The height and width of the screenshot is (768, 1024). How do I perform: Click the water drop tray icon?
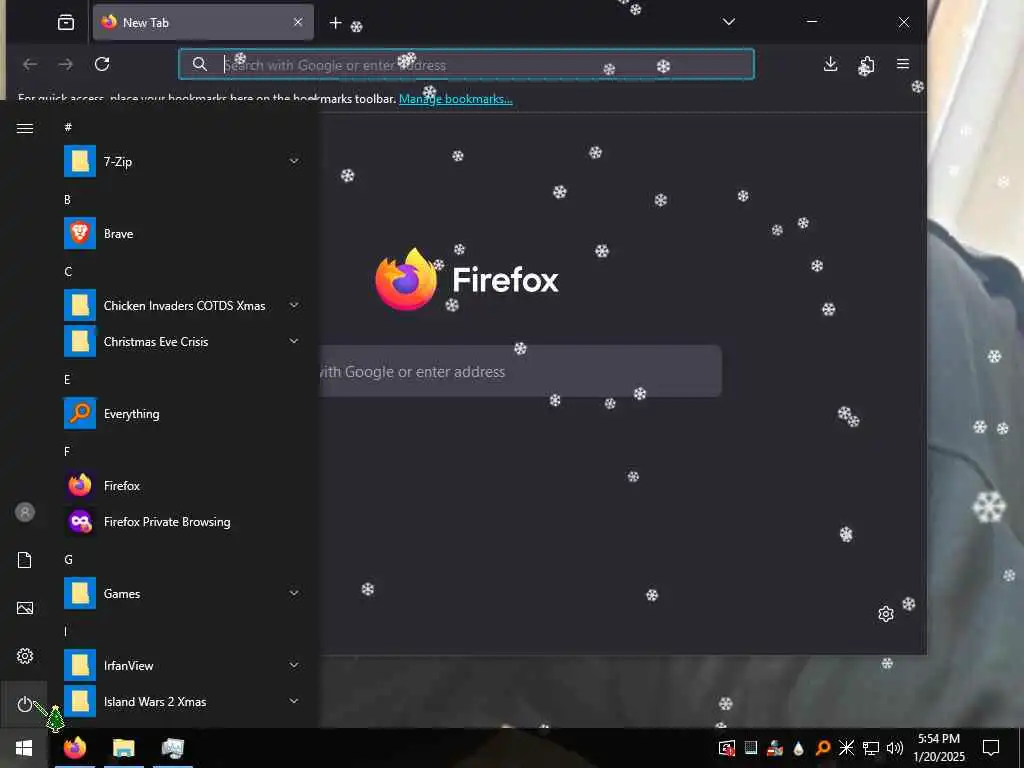[799, 748]
